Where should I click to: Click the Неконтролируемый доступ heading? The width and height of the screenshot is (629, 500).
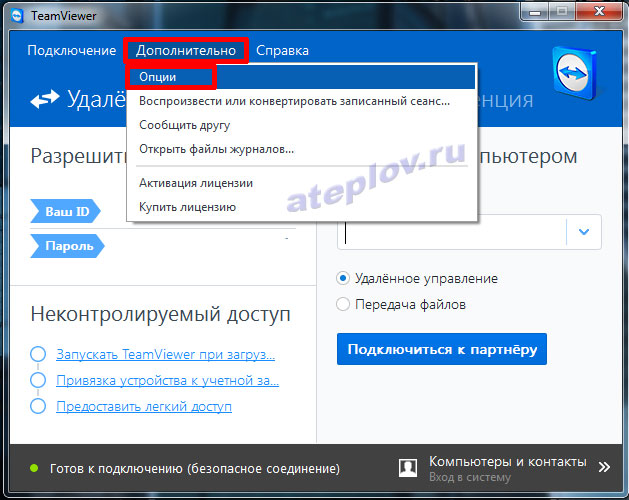click(x=160, y=314)
